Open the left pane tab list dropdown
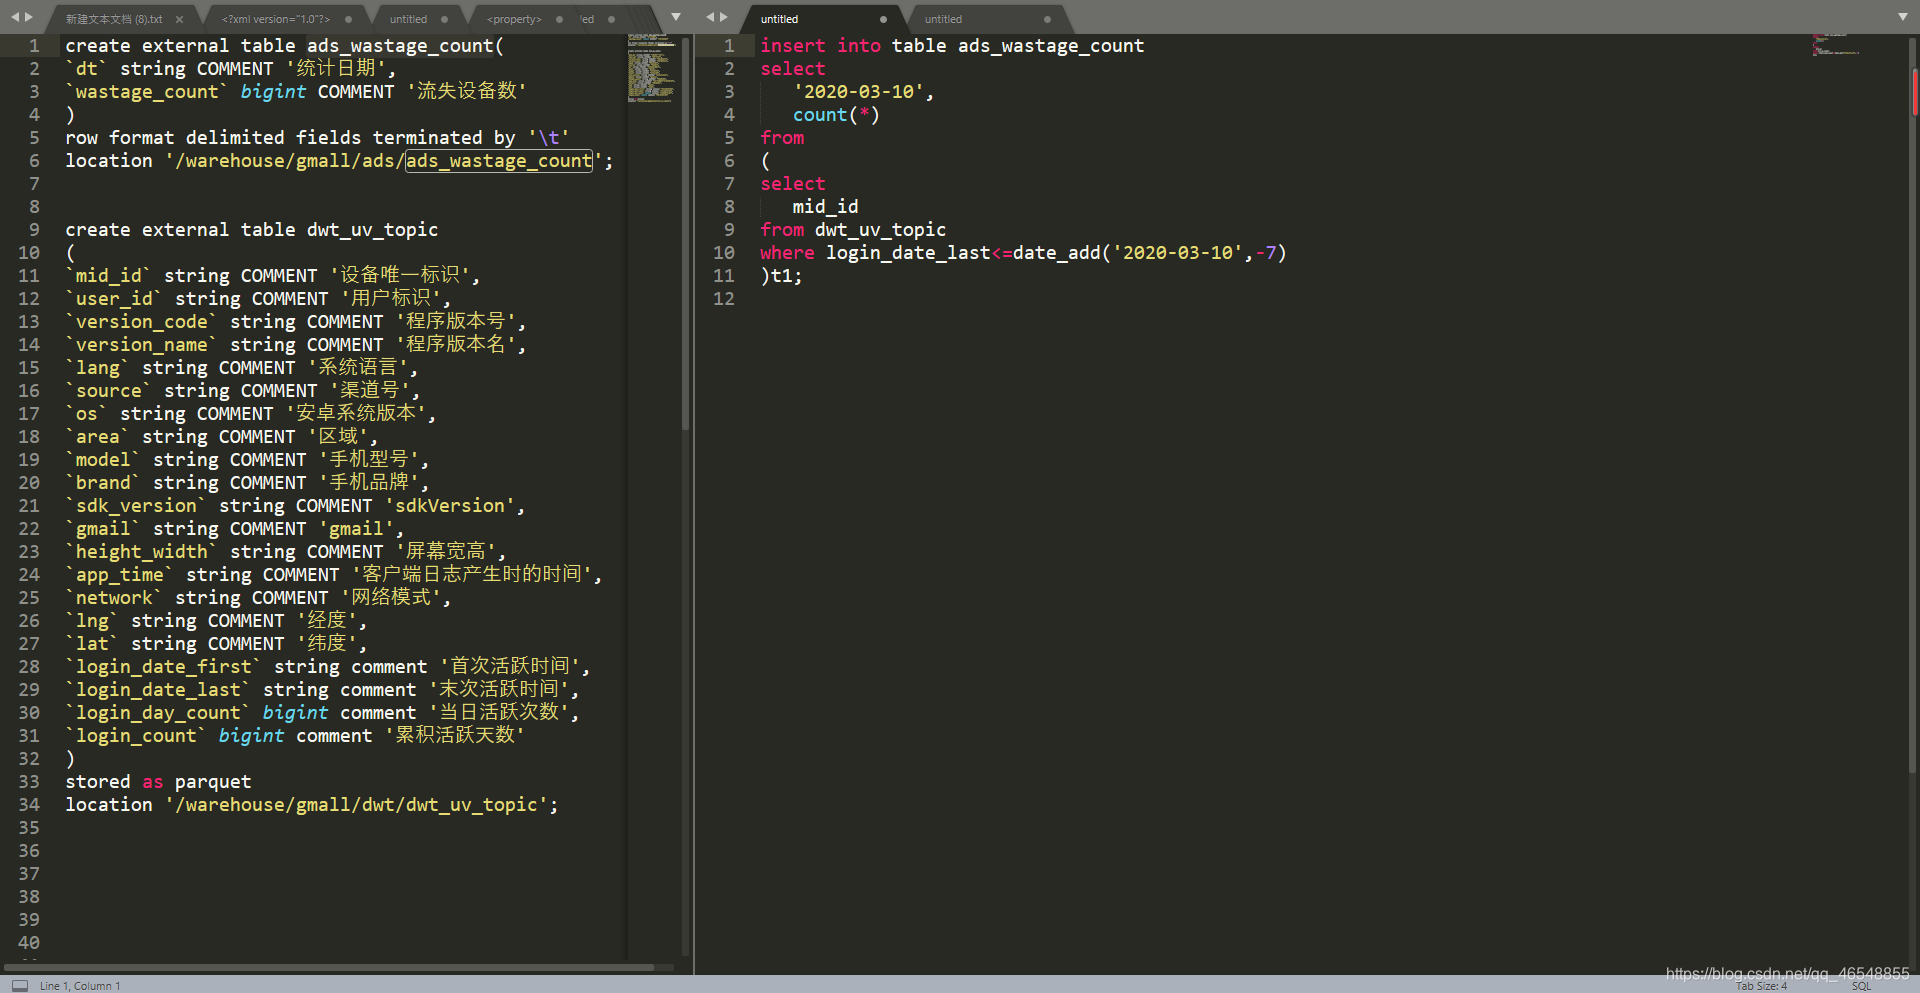Image resolution: width=1920 pixels, height=993 pixels. [x=676, y=17]
